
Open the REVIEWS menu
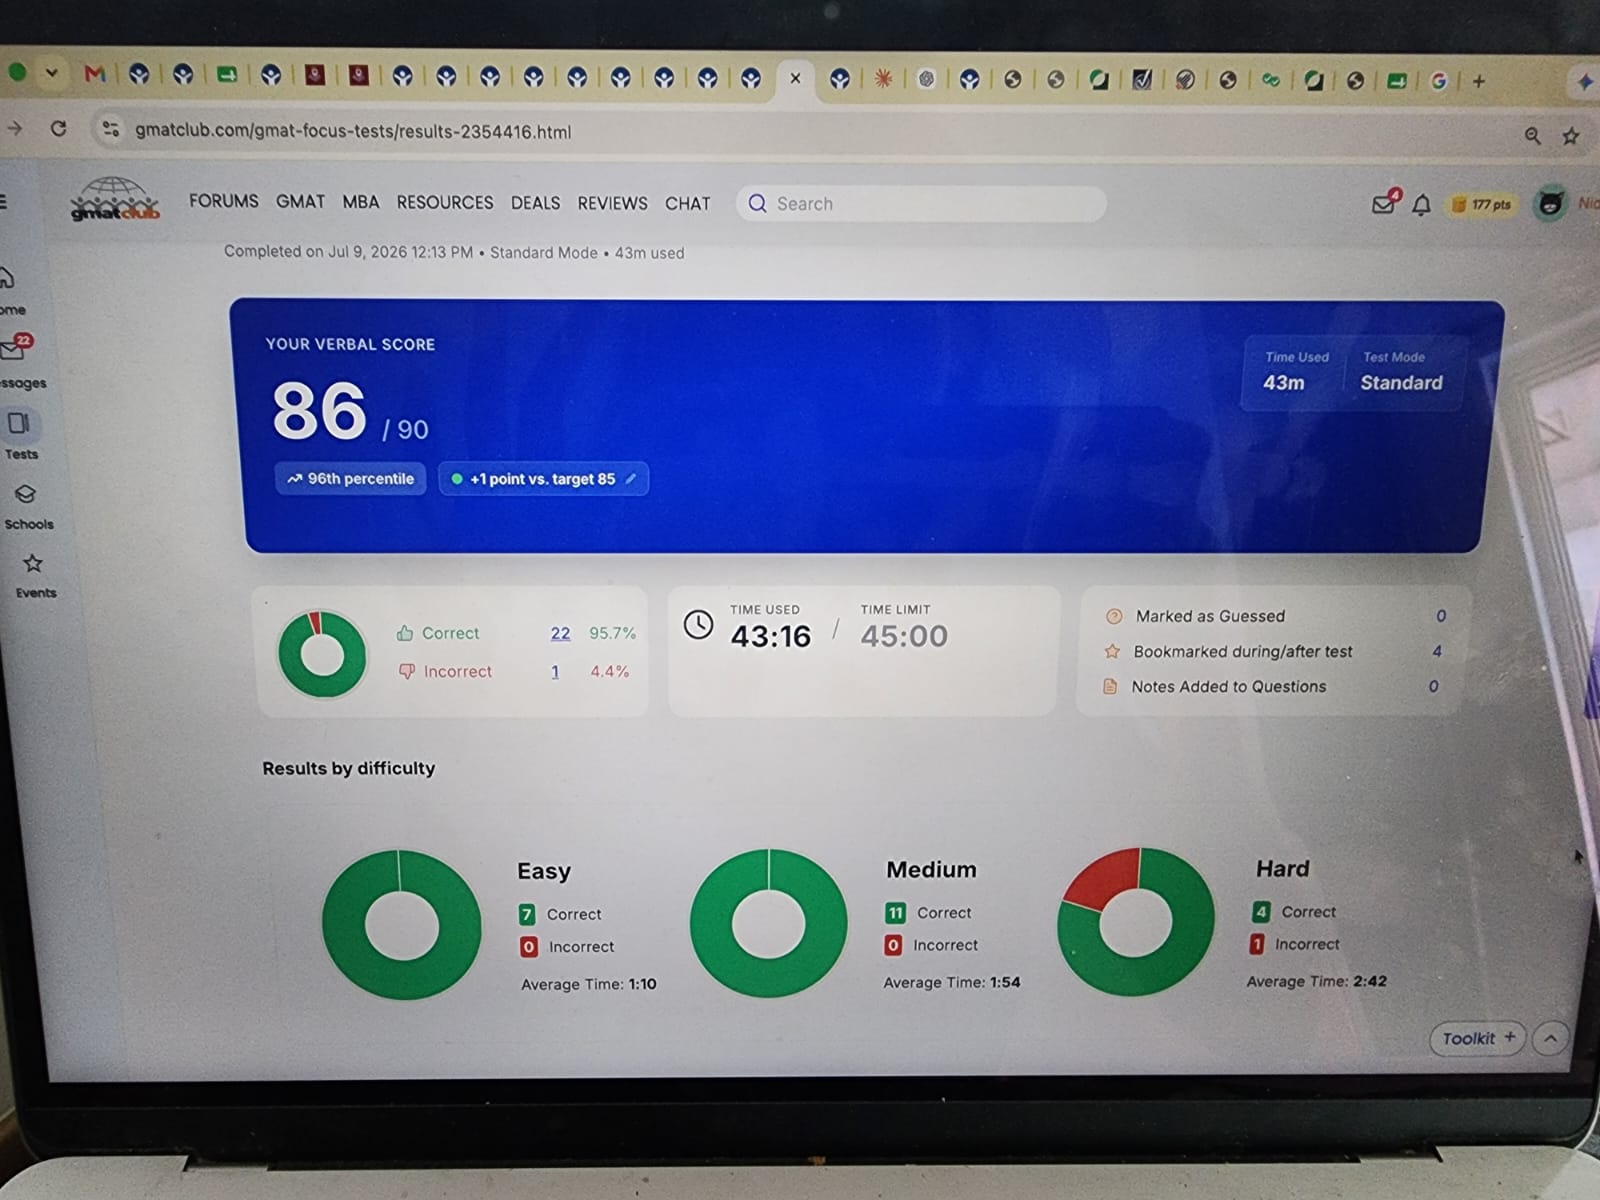pyautogui.click(x=612, y=203)
